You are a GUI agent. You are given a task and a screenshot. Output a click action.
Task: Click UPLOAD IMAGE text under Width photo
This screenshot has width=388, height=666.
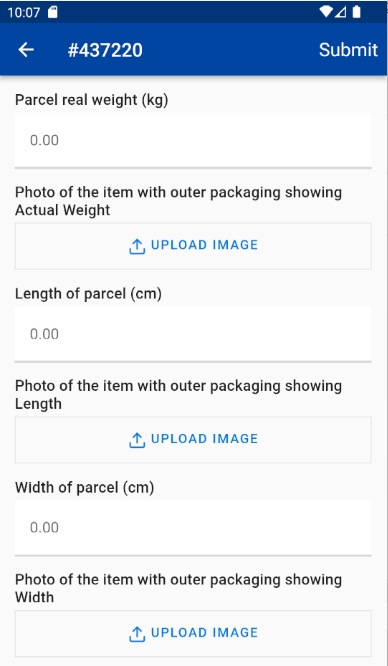[204, 632]
